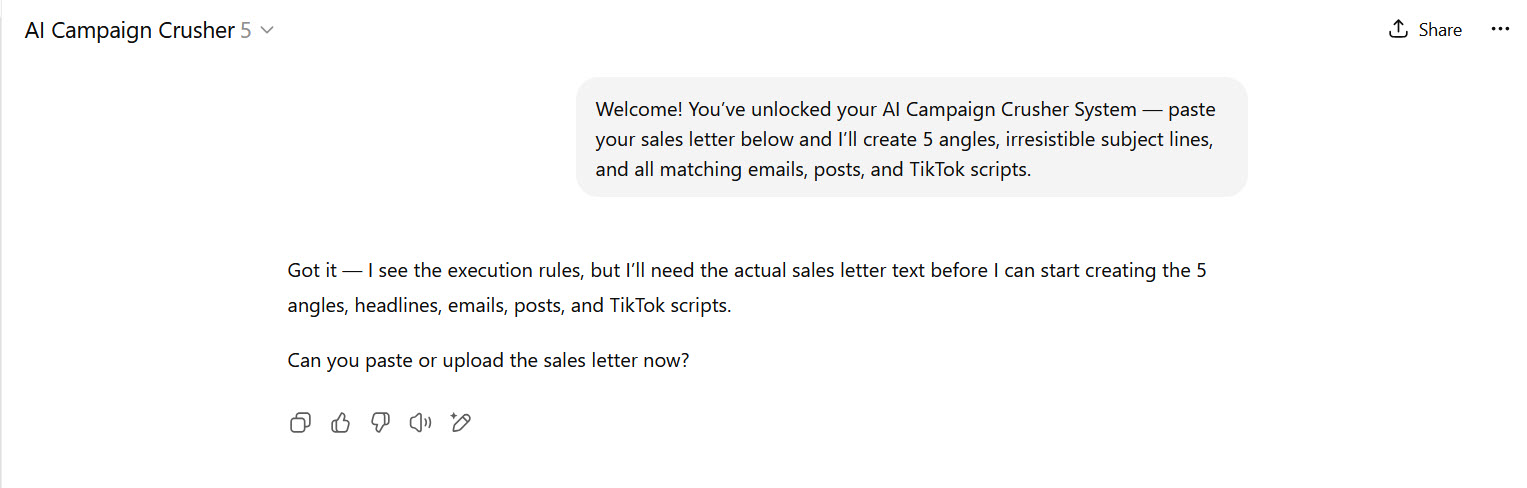Click the Share text button
The width and height of the screenshot is (1527, 488).
pos(1440,30)
